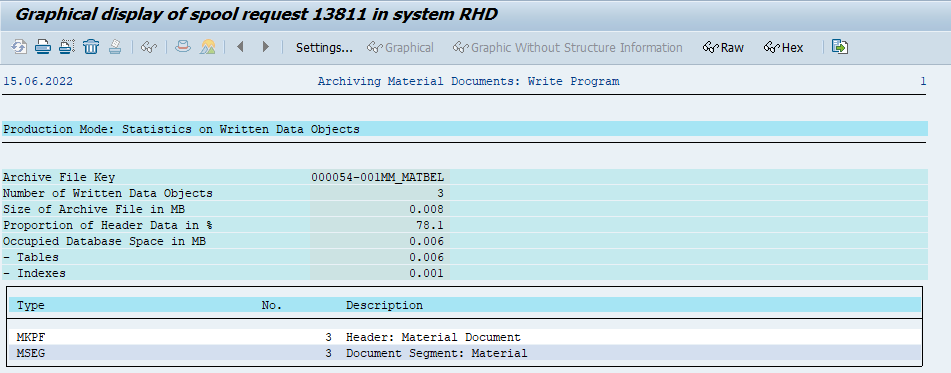Click the standalone glasses display icon

[x=149, y=47]
